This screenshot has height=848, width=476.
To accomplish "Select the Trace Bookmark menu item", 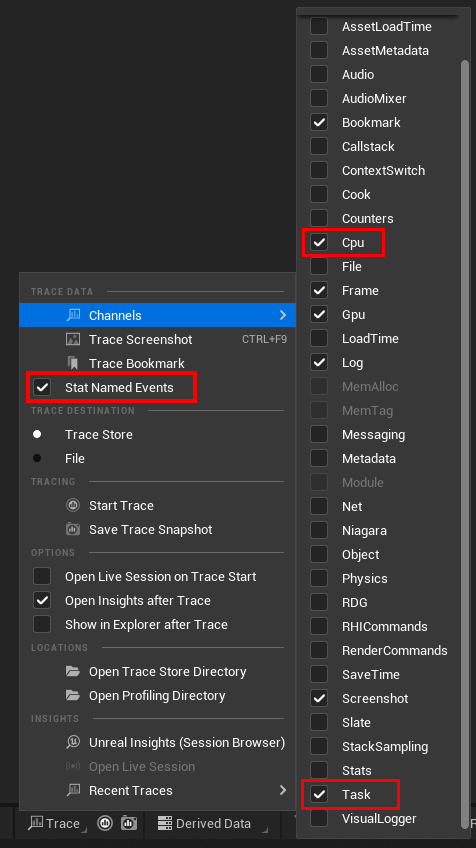I will pyautogui.click(x=157, y=363).
